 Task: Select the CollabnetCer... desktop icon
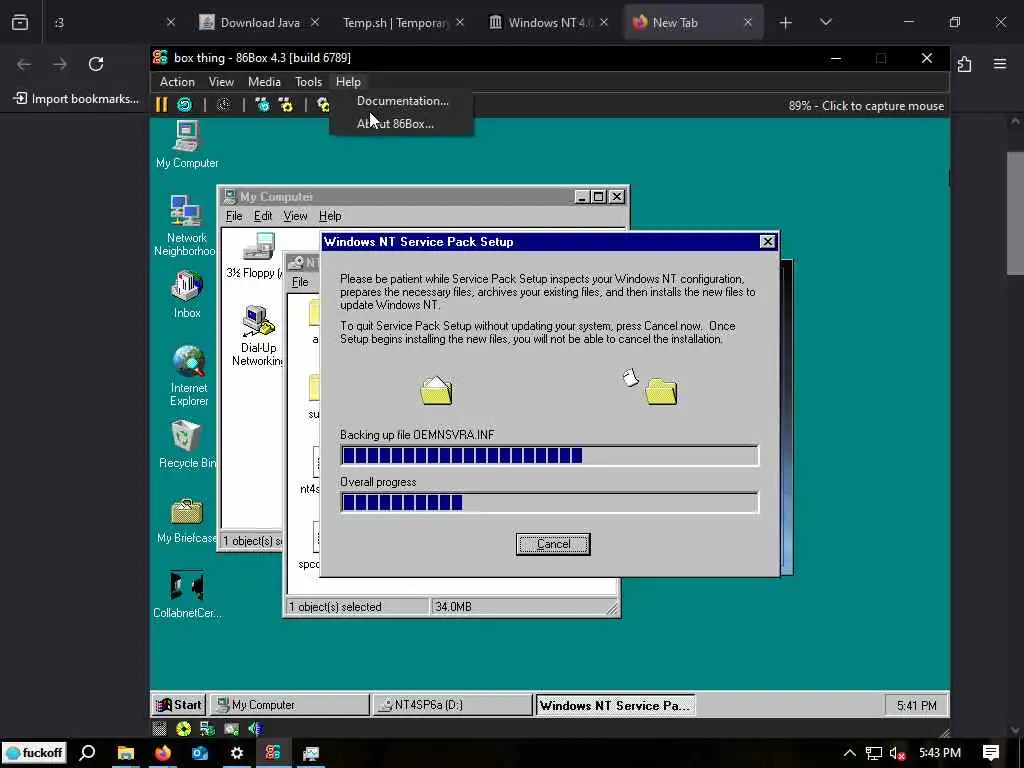[x=187, y=595]
